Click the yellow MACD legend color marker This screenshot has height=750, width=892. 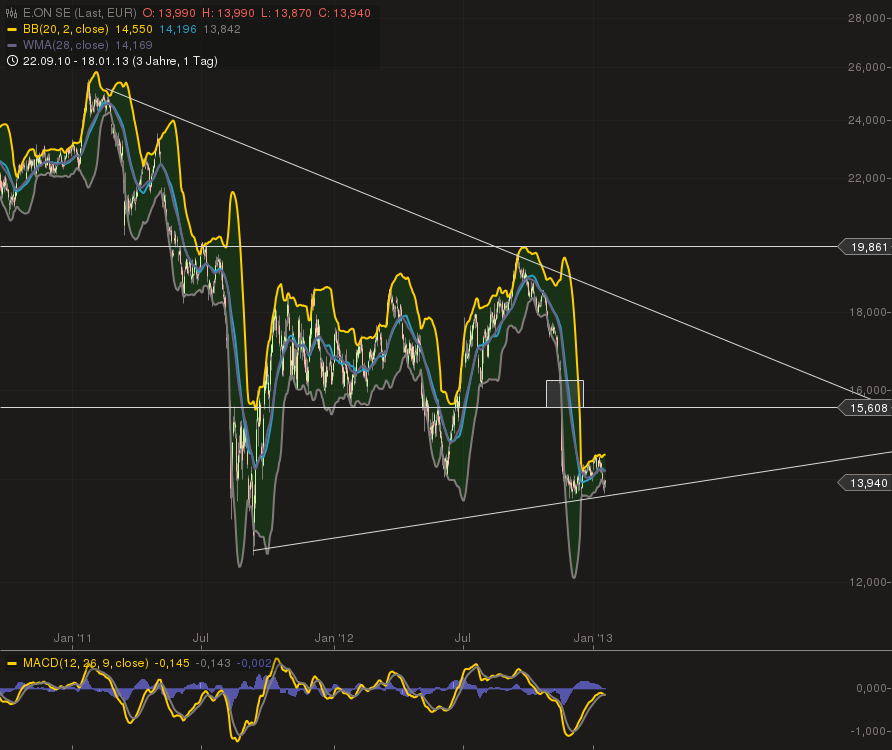[11, 663]
